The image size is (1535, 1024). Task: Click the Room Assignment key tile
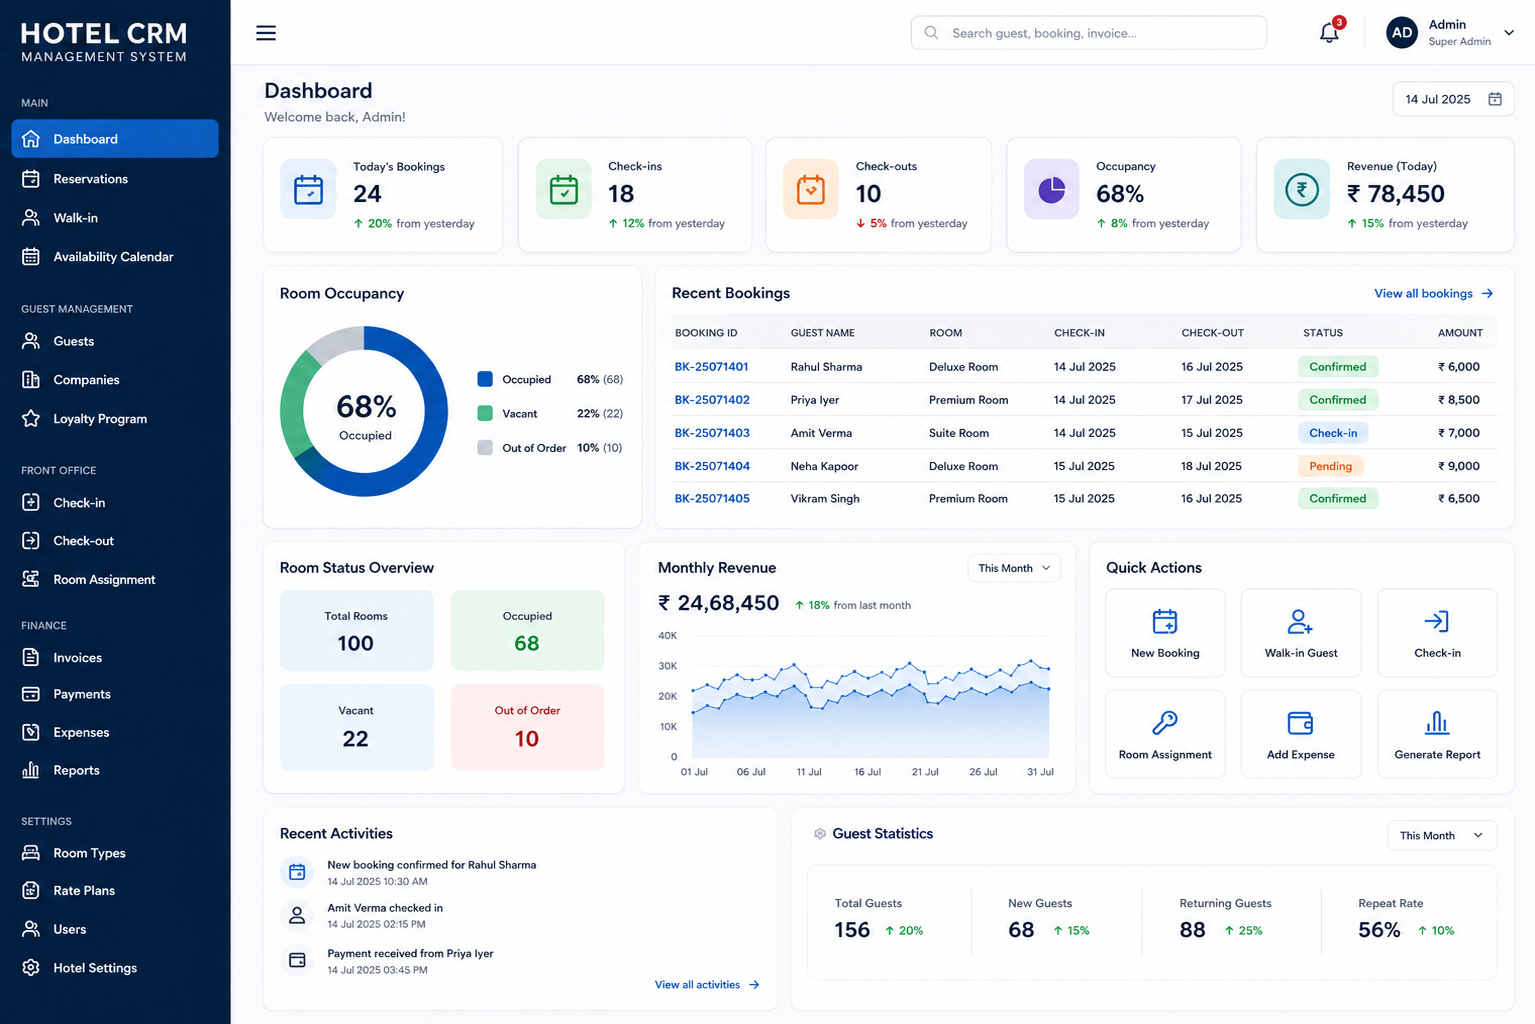click(x=1165, y=734)
